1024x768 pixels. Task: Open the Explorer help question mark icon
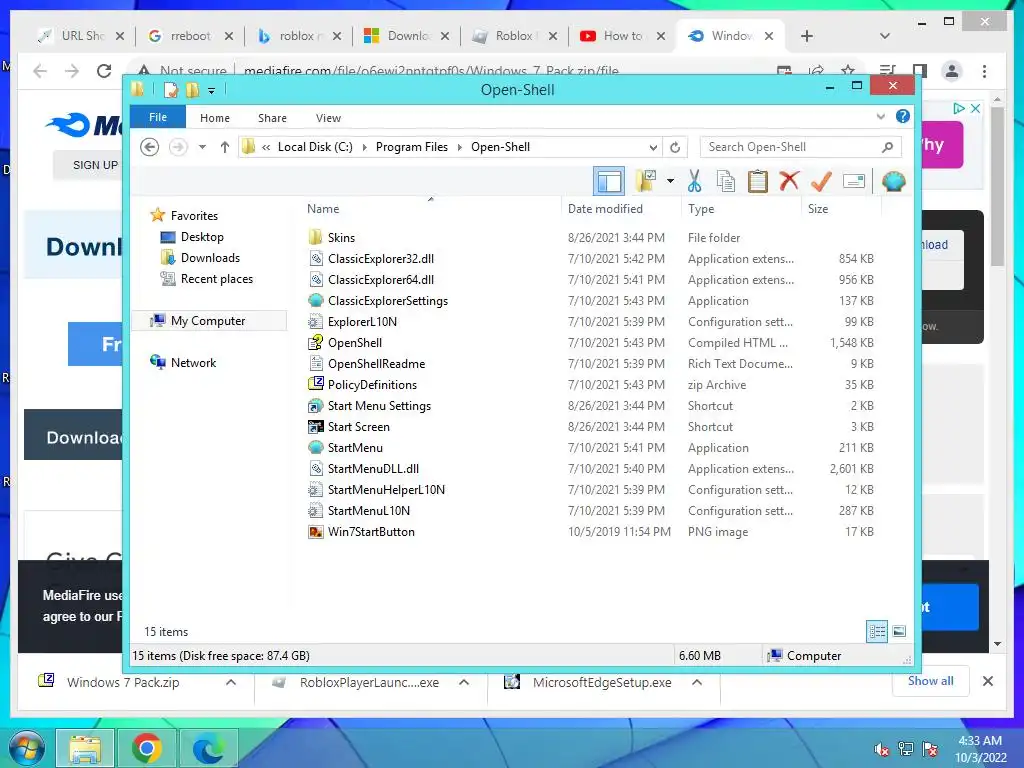[903, 116]
